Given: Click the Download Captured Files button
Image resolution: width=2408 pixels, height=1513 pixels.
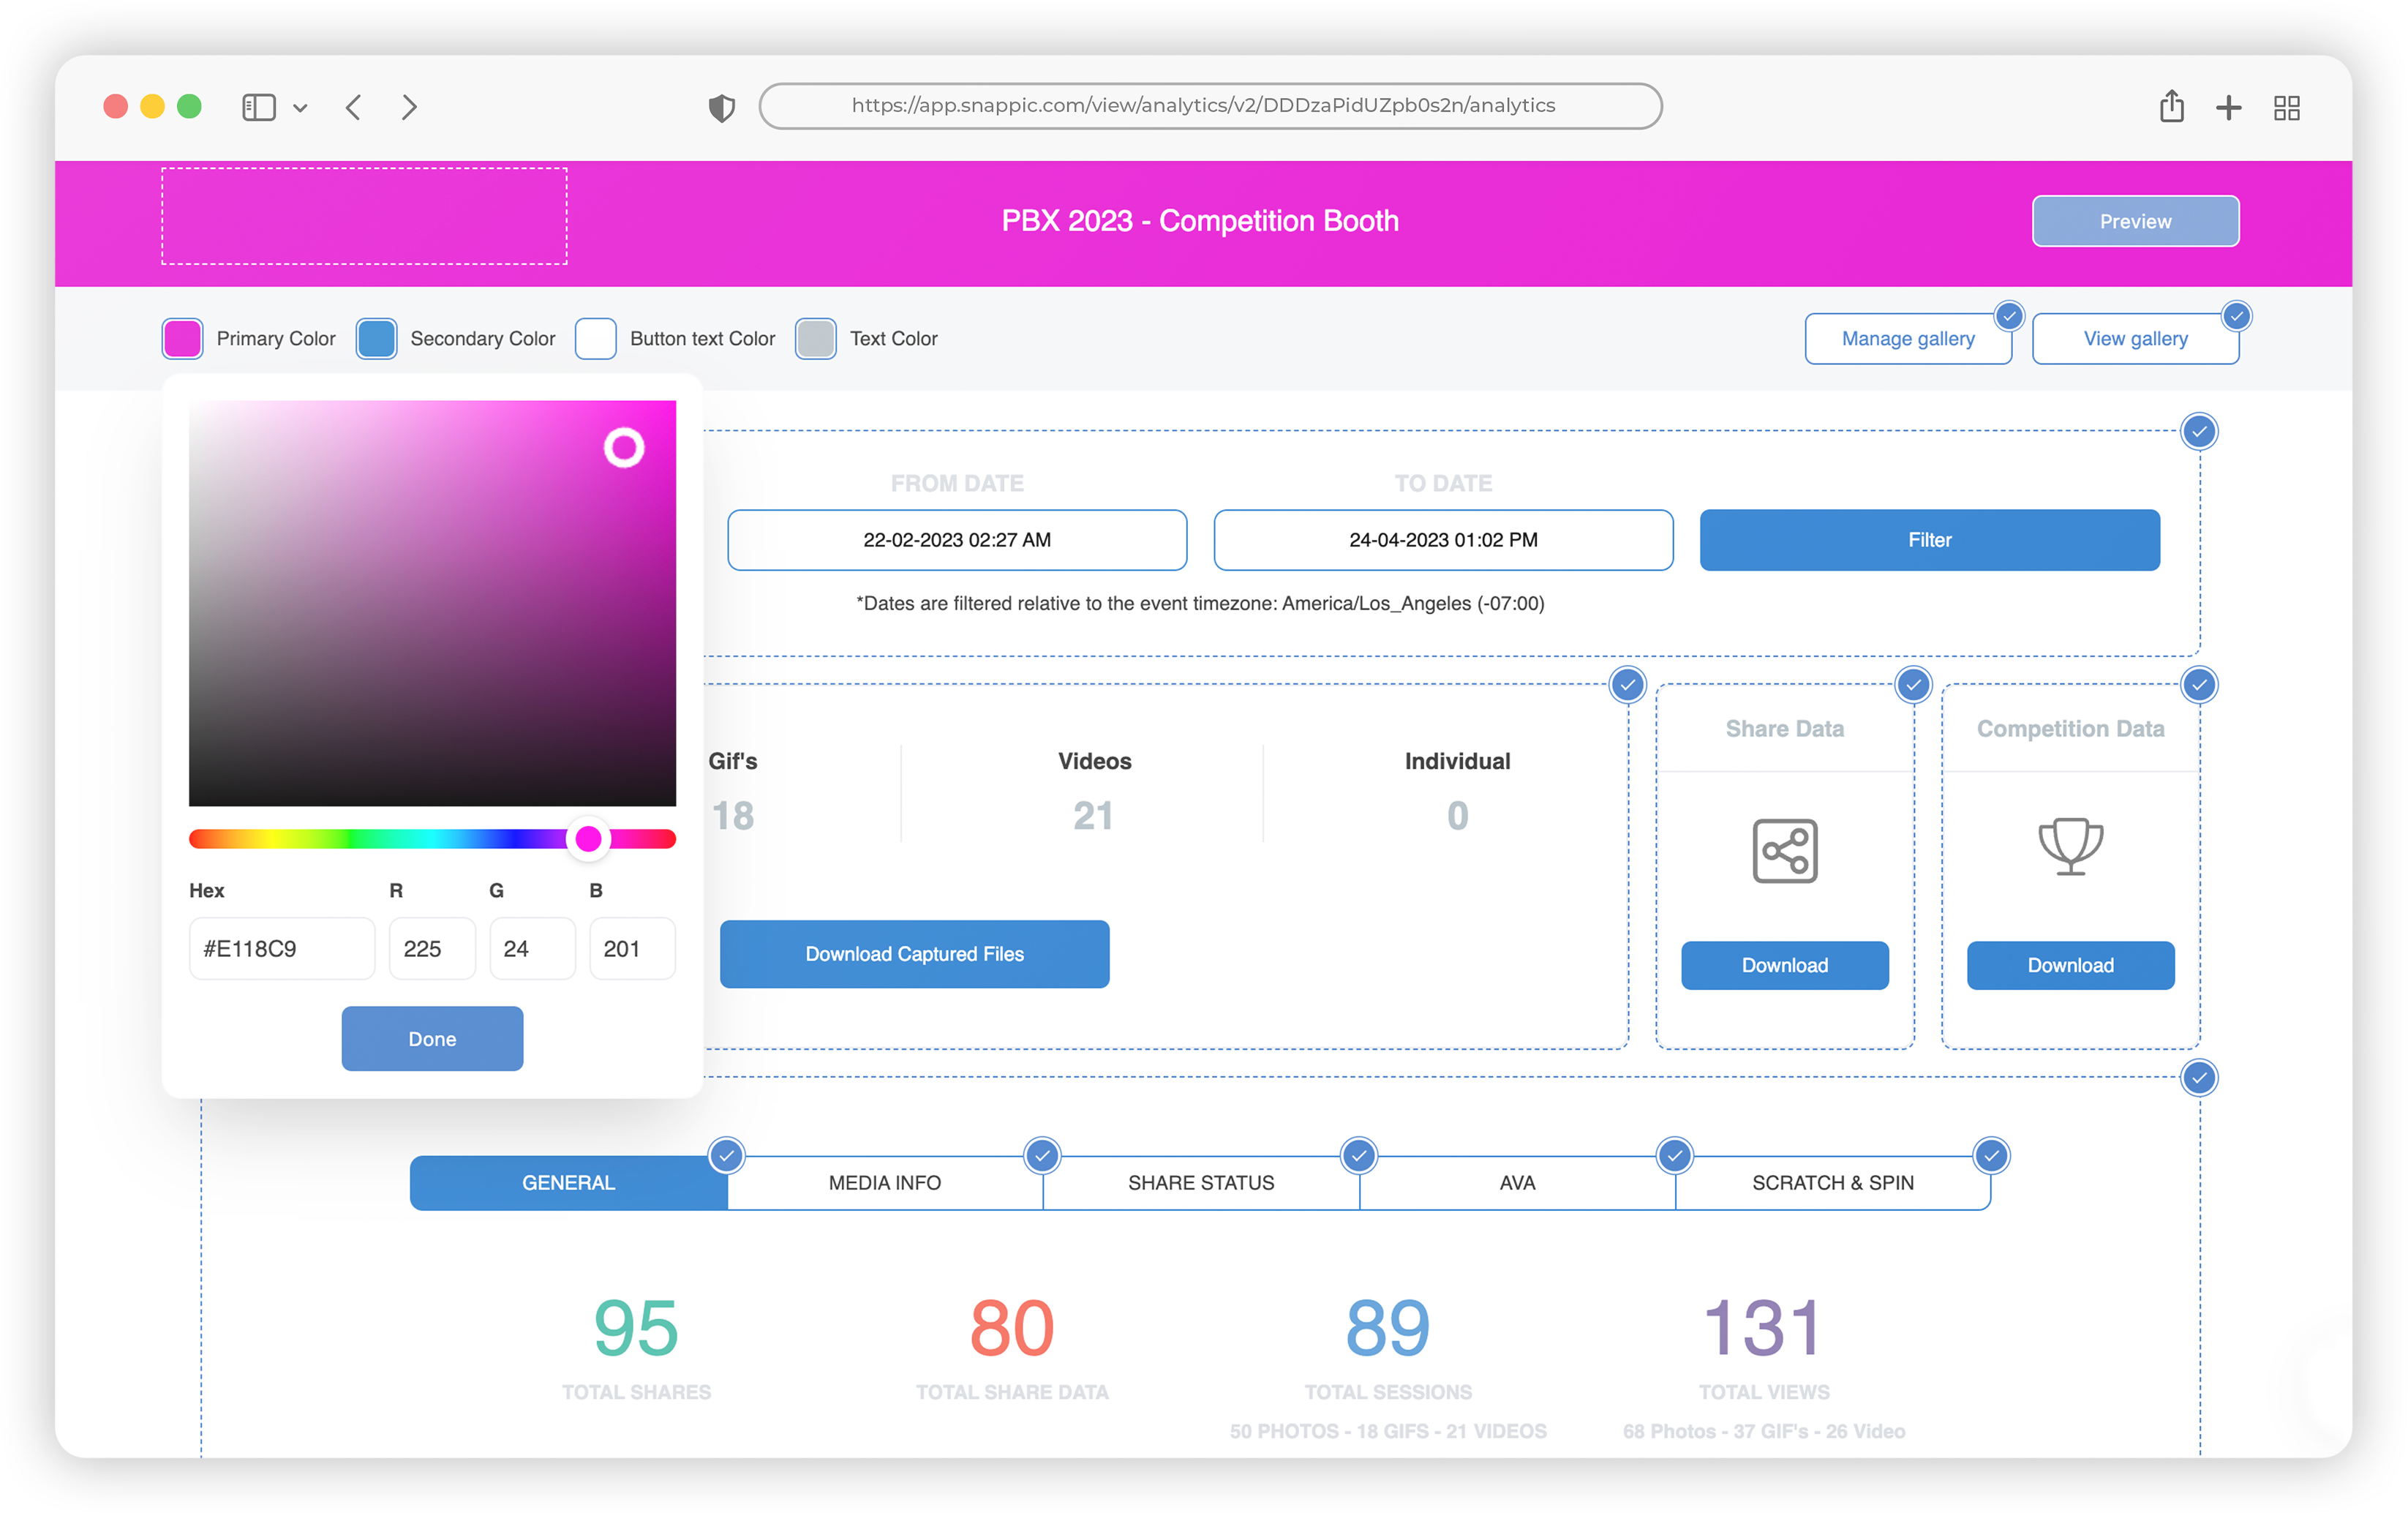Looking at the screenshot, I should coord(914,954).
